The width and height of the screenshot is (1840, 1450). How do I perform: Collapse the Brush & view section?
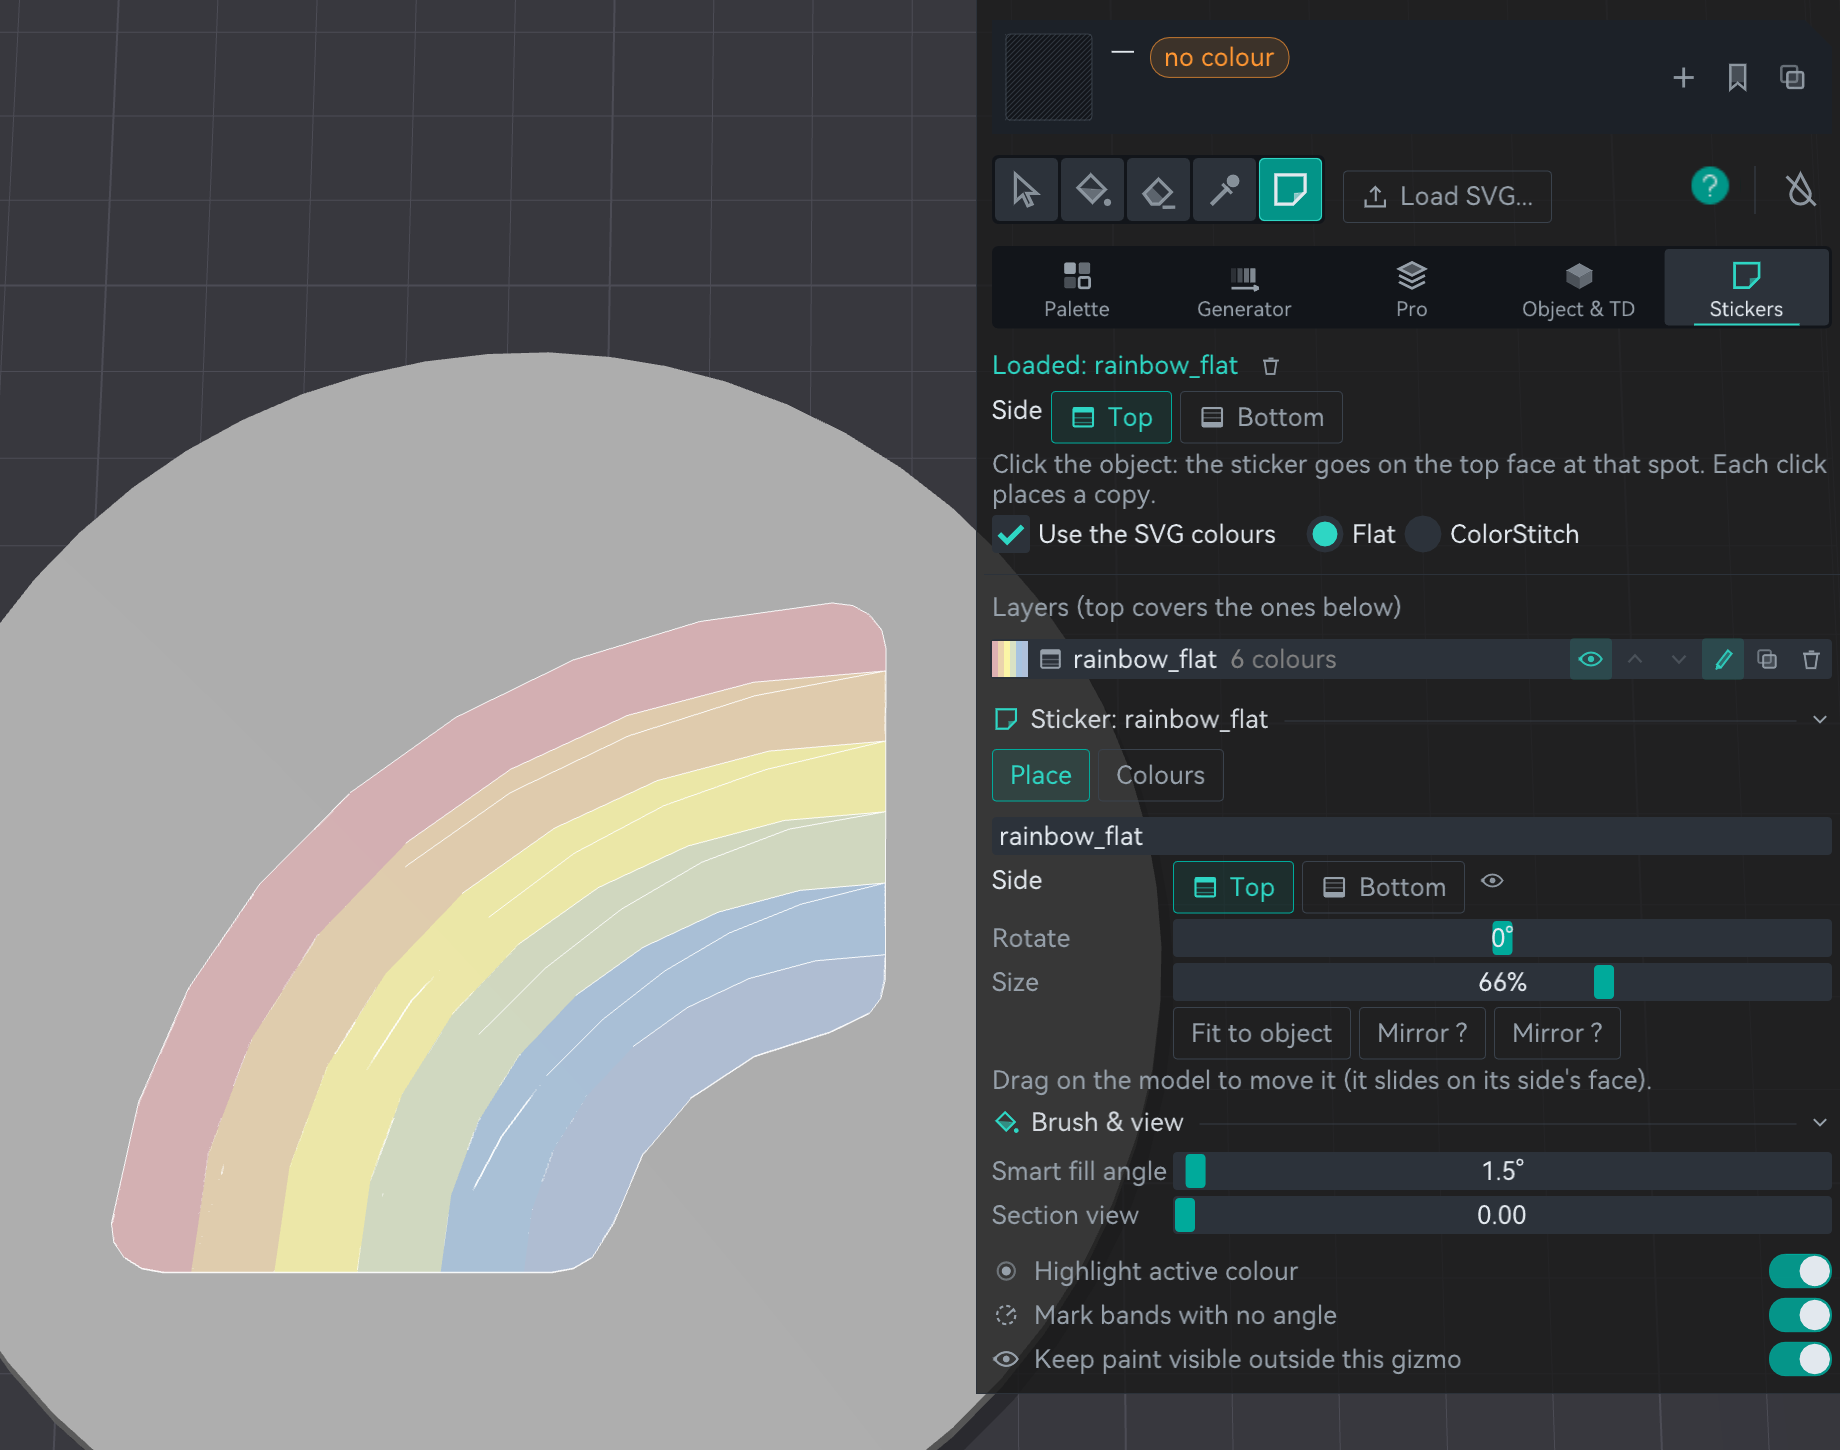tap(1820, 1123)
